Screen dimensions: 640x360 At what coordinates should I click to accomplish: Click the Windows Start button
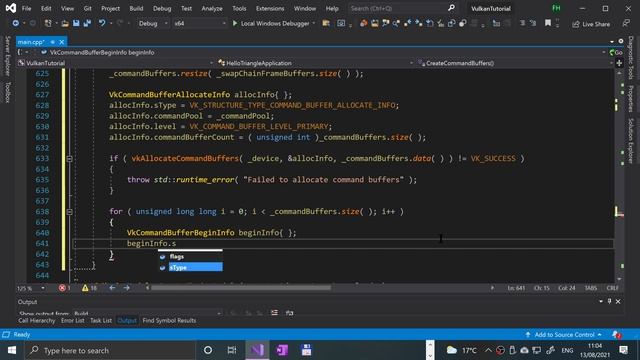(12, 350)
